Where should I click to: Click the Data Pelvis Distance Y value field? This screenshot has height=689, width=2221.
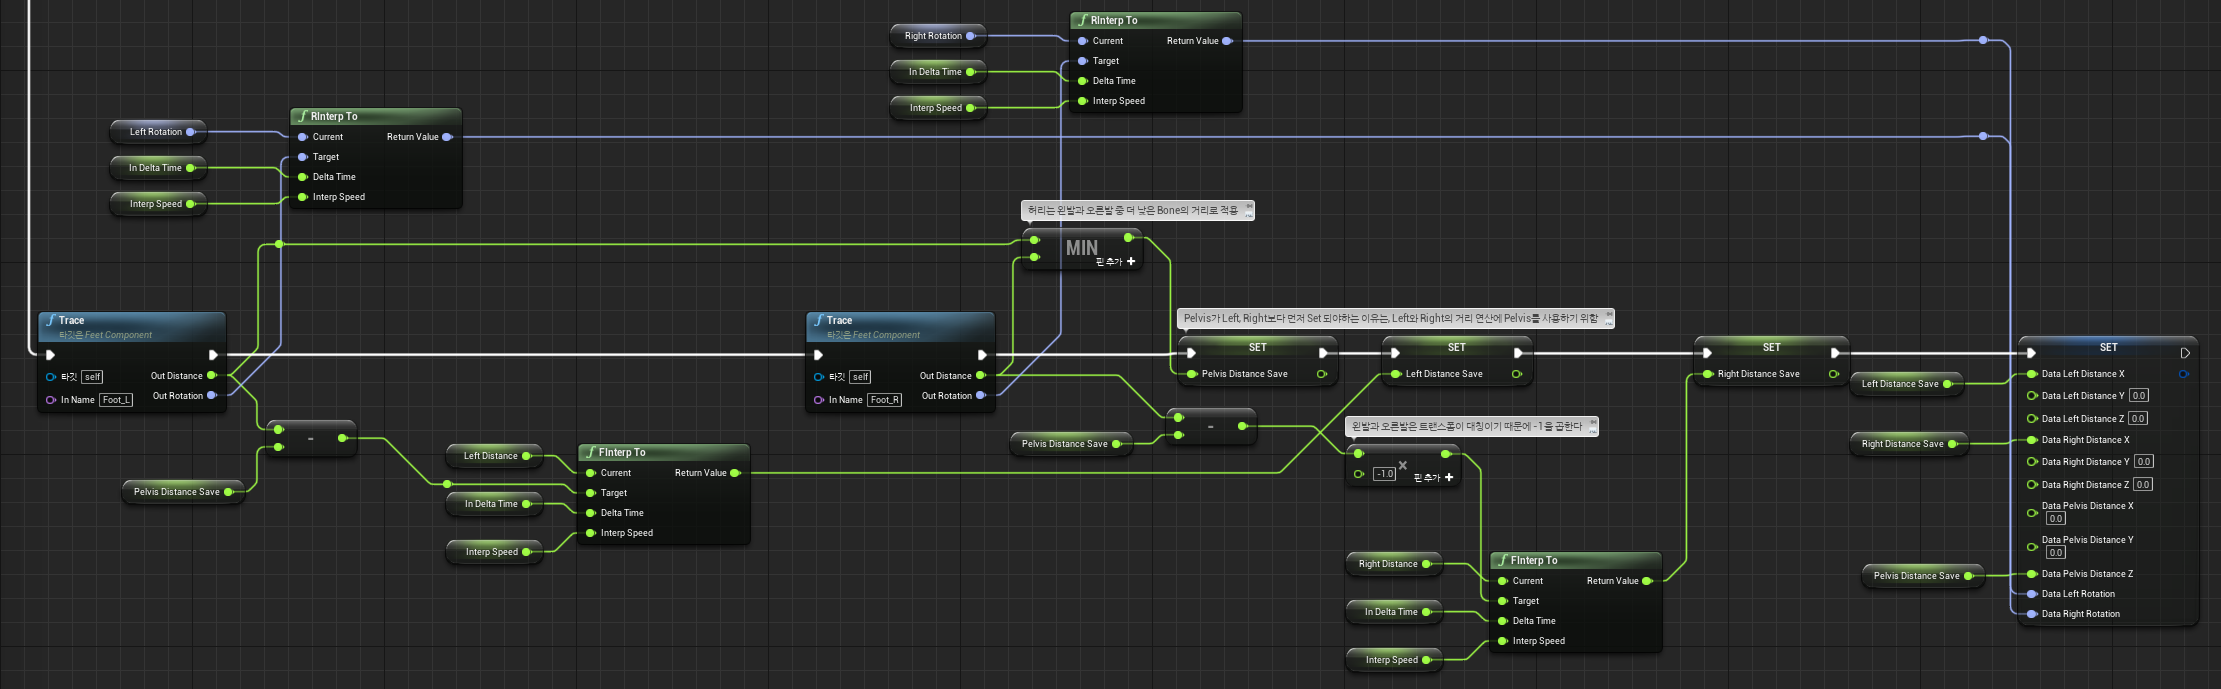pos(2055,552)
